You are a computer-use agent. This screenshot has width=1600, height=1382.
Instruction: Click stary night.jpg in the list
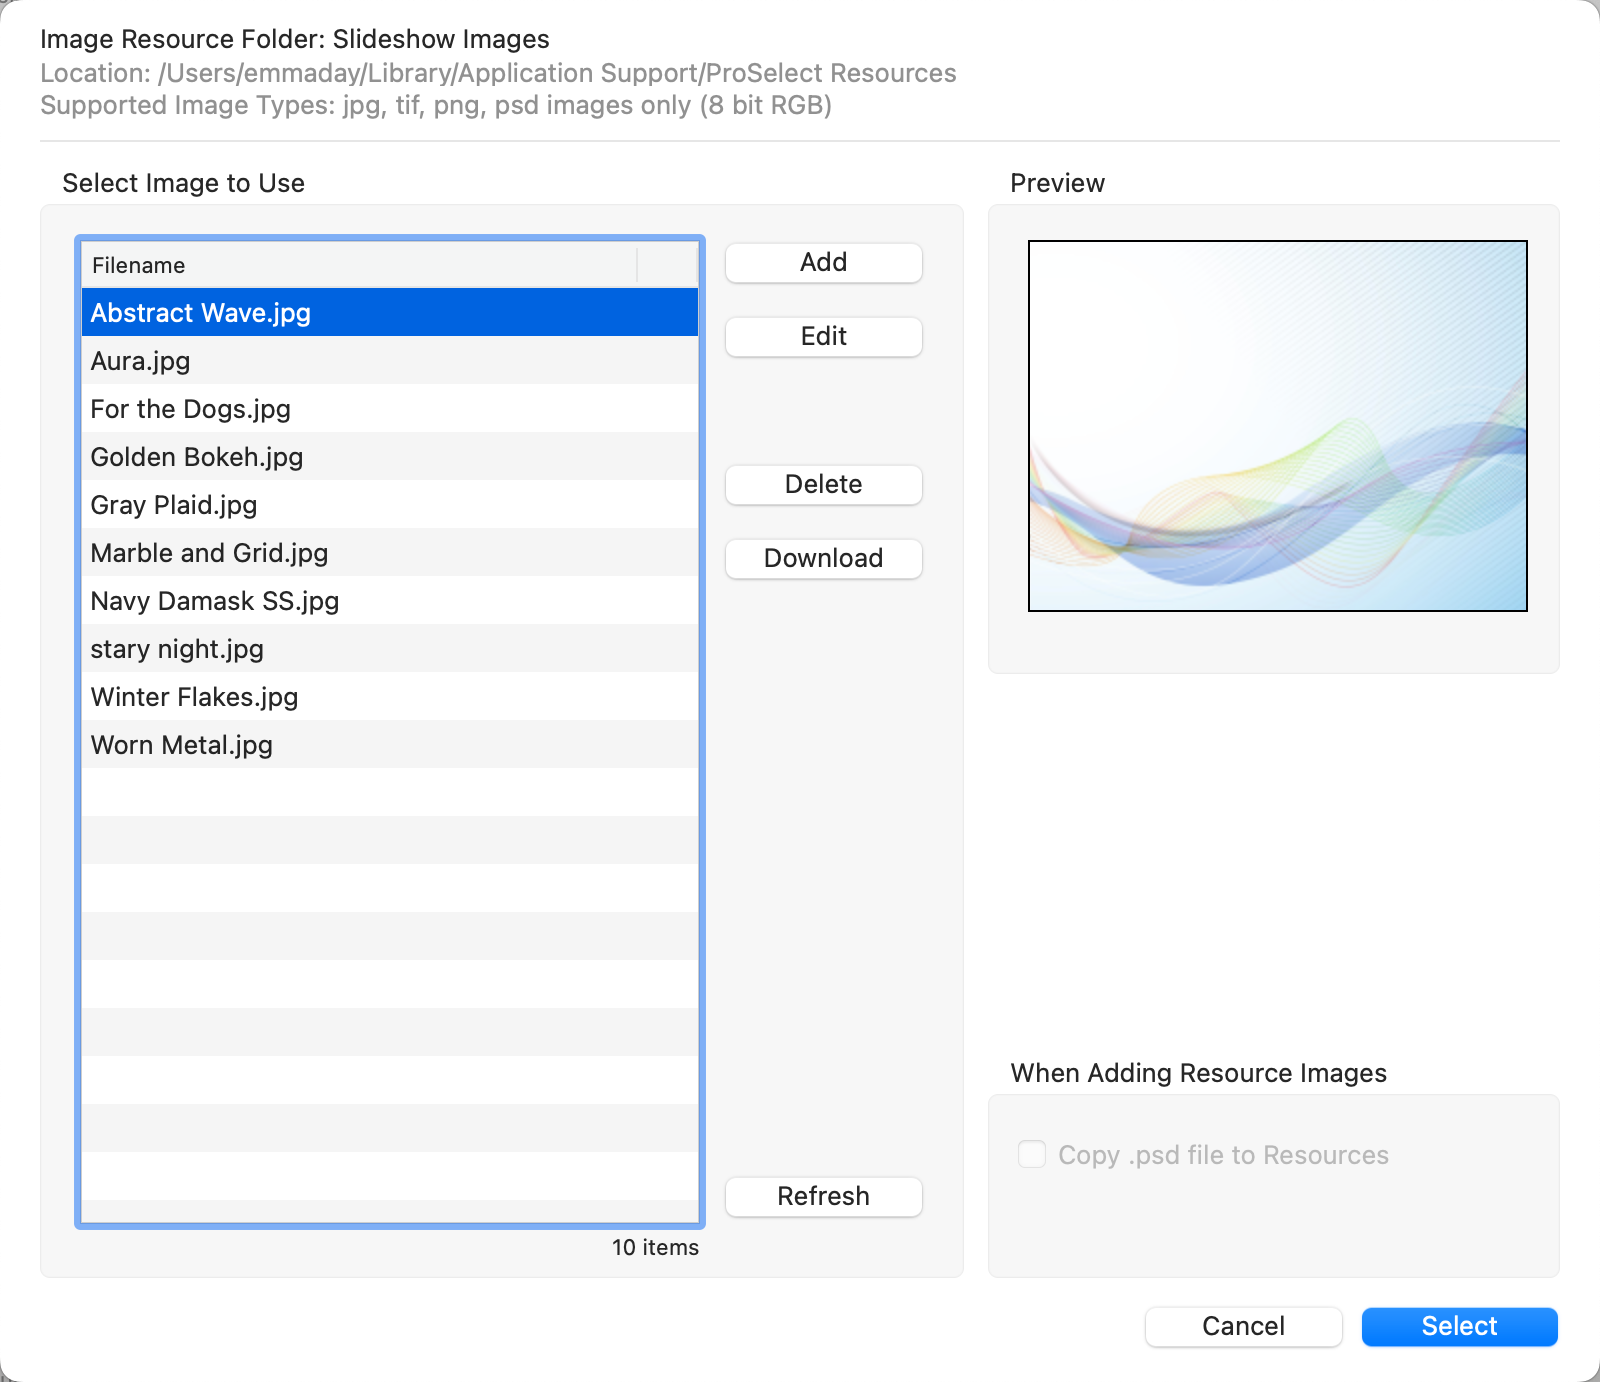(x=177, y=649)
